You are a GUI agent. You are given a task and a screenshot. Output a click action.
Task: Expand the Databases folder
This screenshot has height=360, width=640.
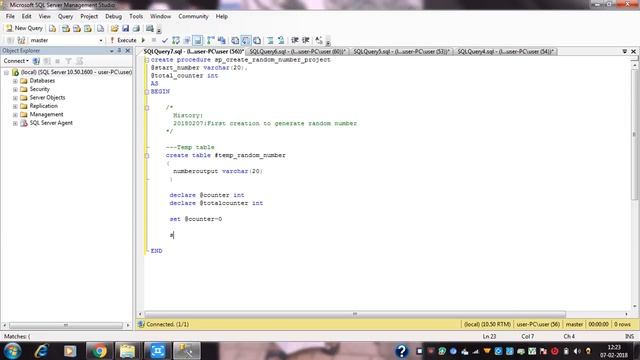(x=15, y=81)
